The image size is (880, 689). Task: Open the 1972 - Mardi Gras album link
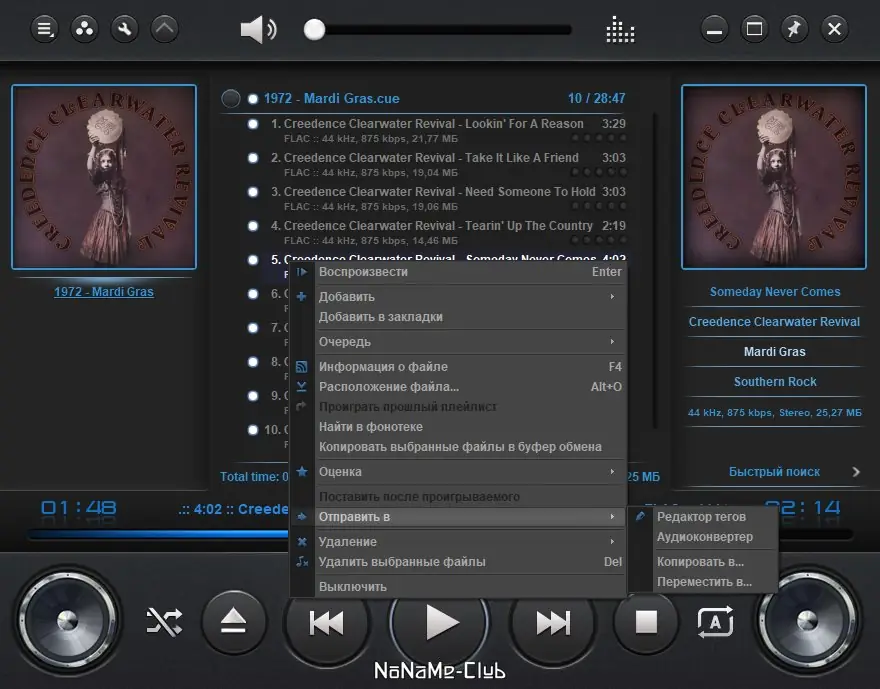click(x=104, y=292)
